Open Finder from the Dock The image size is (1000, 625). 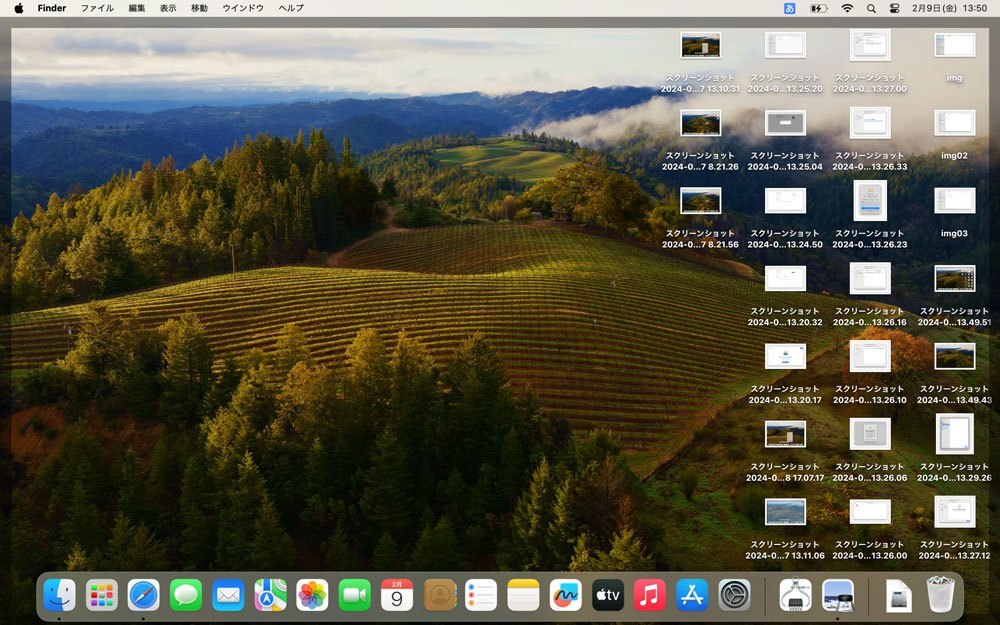tap(59, 595)
